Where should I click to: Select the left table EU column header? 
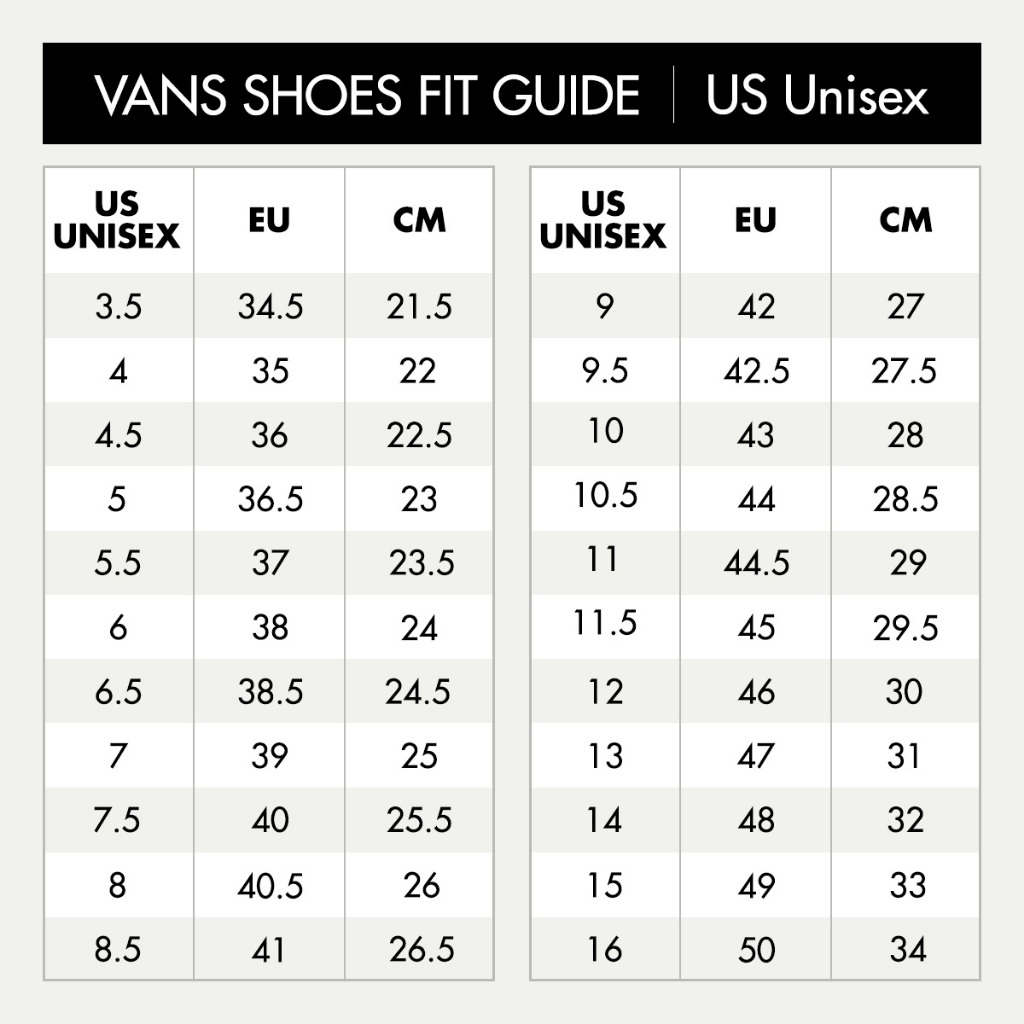pos(269,220)
